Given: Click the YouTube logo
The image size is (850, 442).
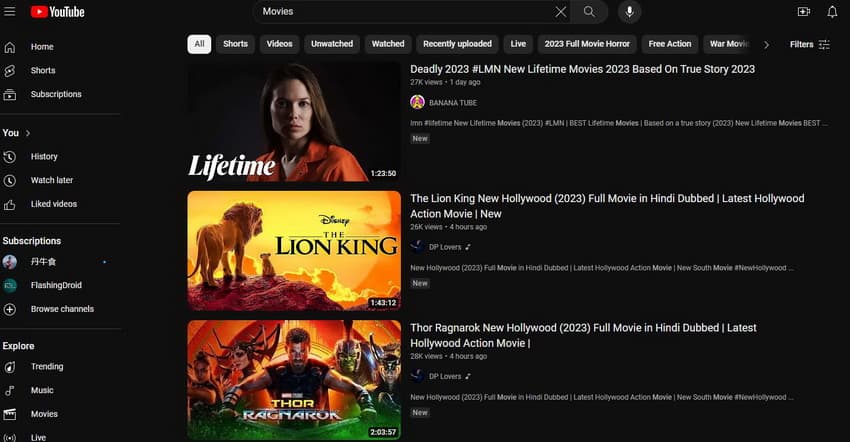Looking at the screenshot, I should (x=57, y=11).
